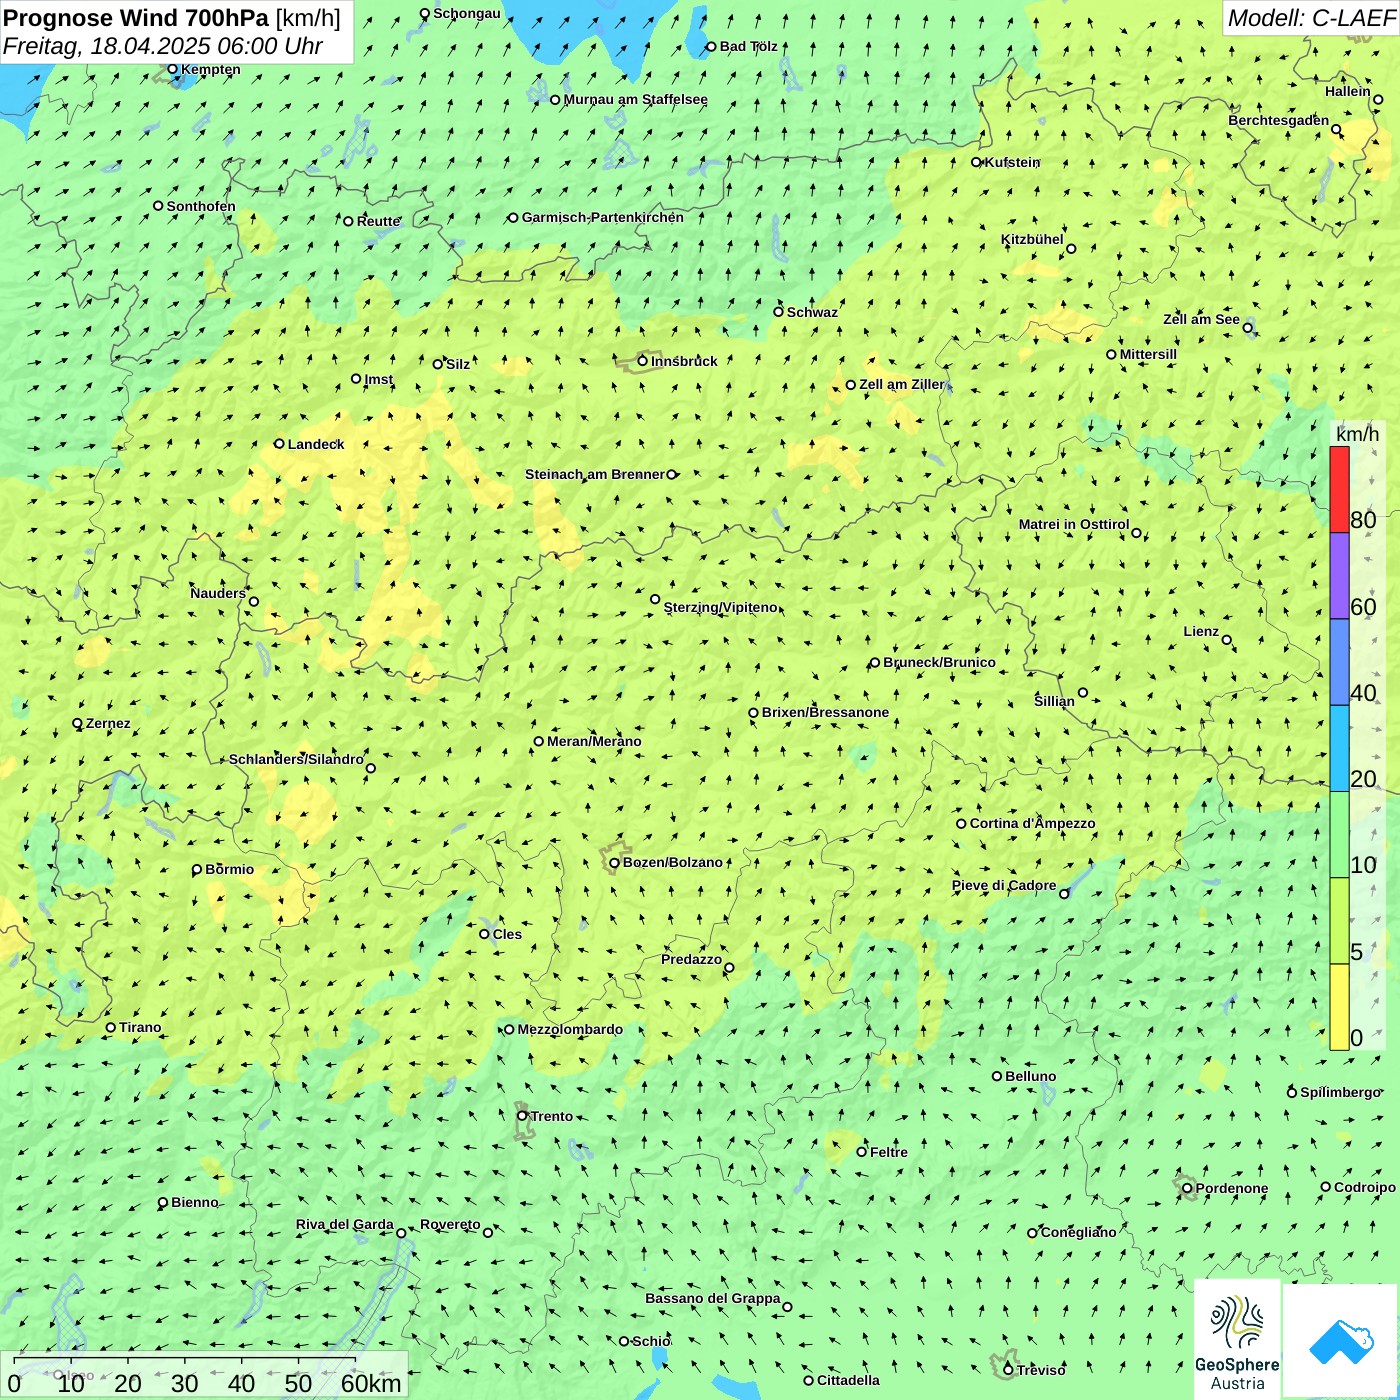Image resolution: width=1400 pixels, height=1400 pixels.
Task: Click the date Freitag, 18.04.2025 06:00 Uhr
Action: coord(163,46)
